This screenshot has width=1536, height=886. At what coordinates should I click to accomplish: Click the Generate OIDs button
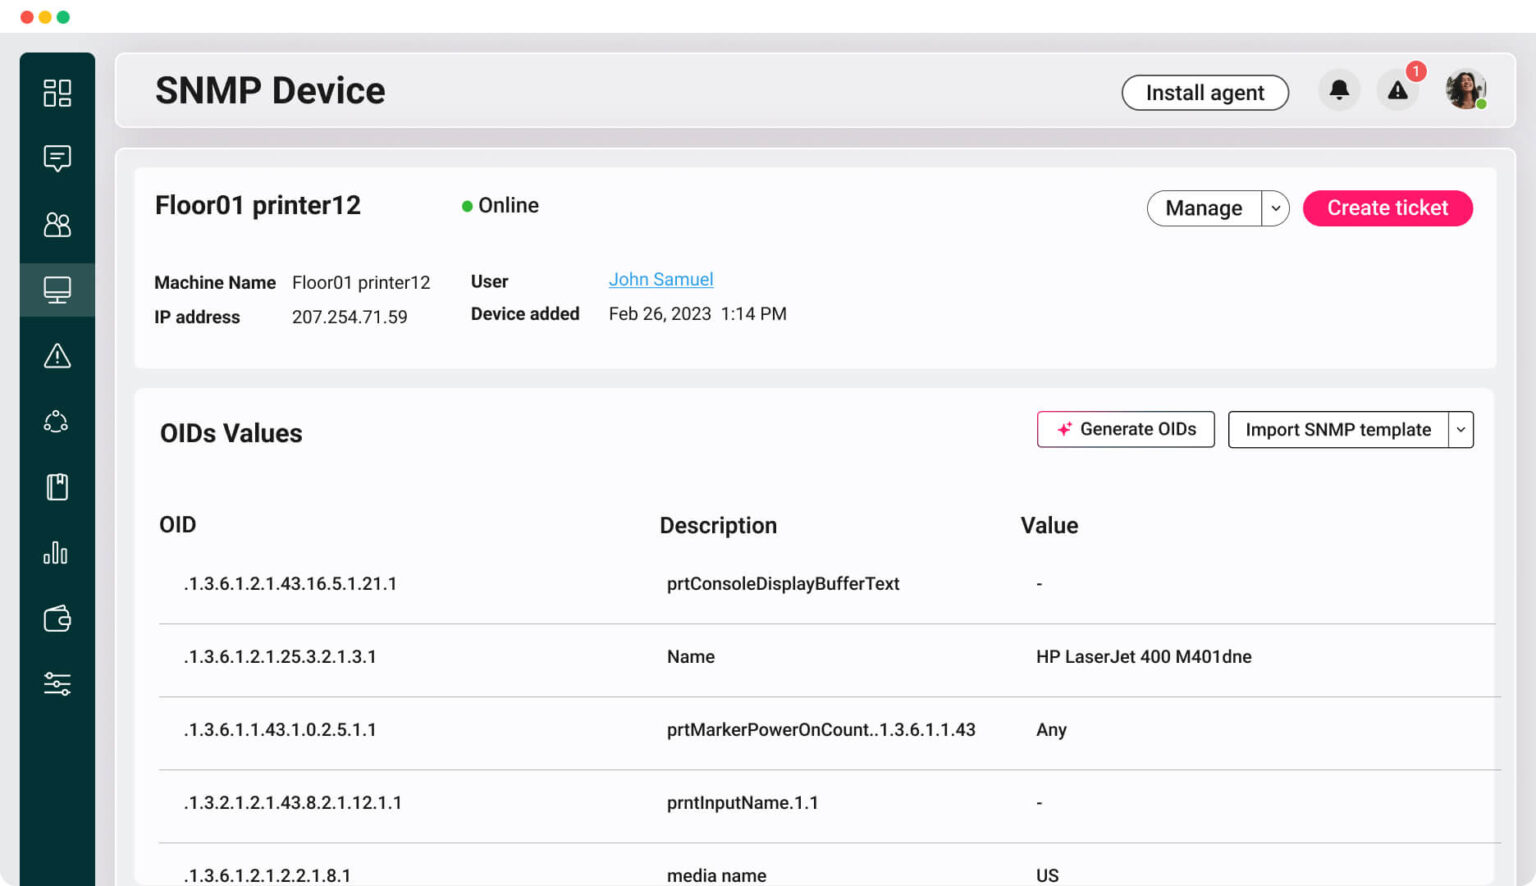tap(1125, 429)
